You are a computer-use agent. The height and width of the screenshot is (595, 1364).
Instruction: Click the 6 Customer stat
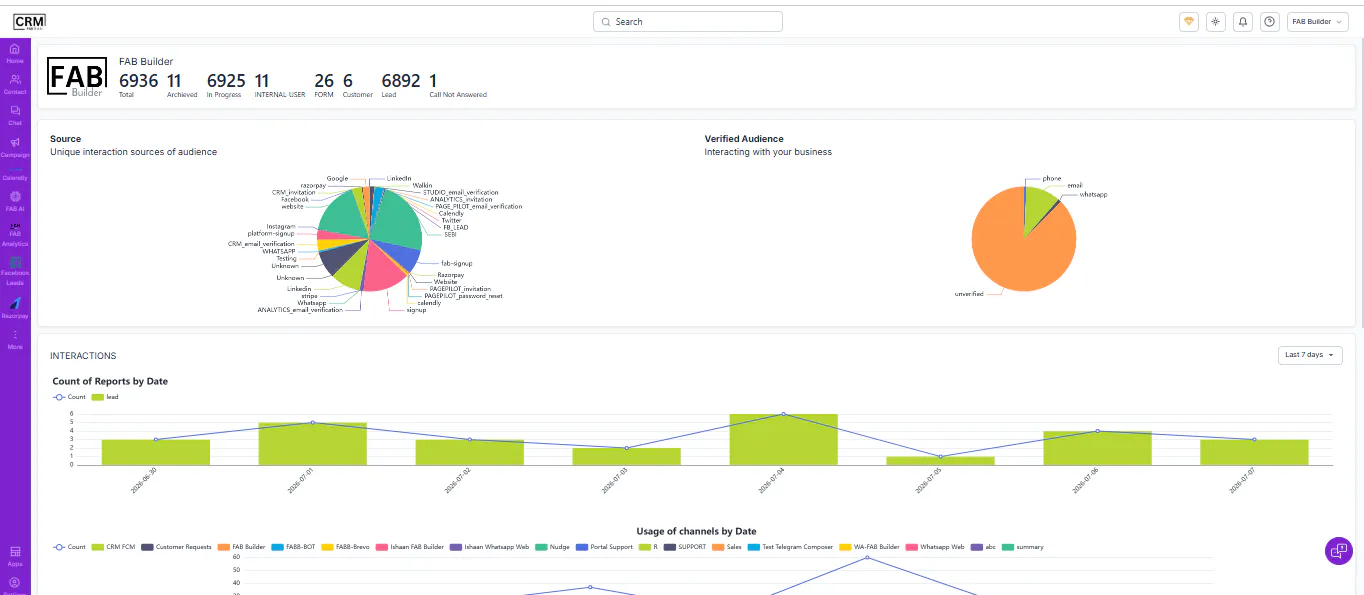358,85
